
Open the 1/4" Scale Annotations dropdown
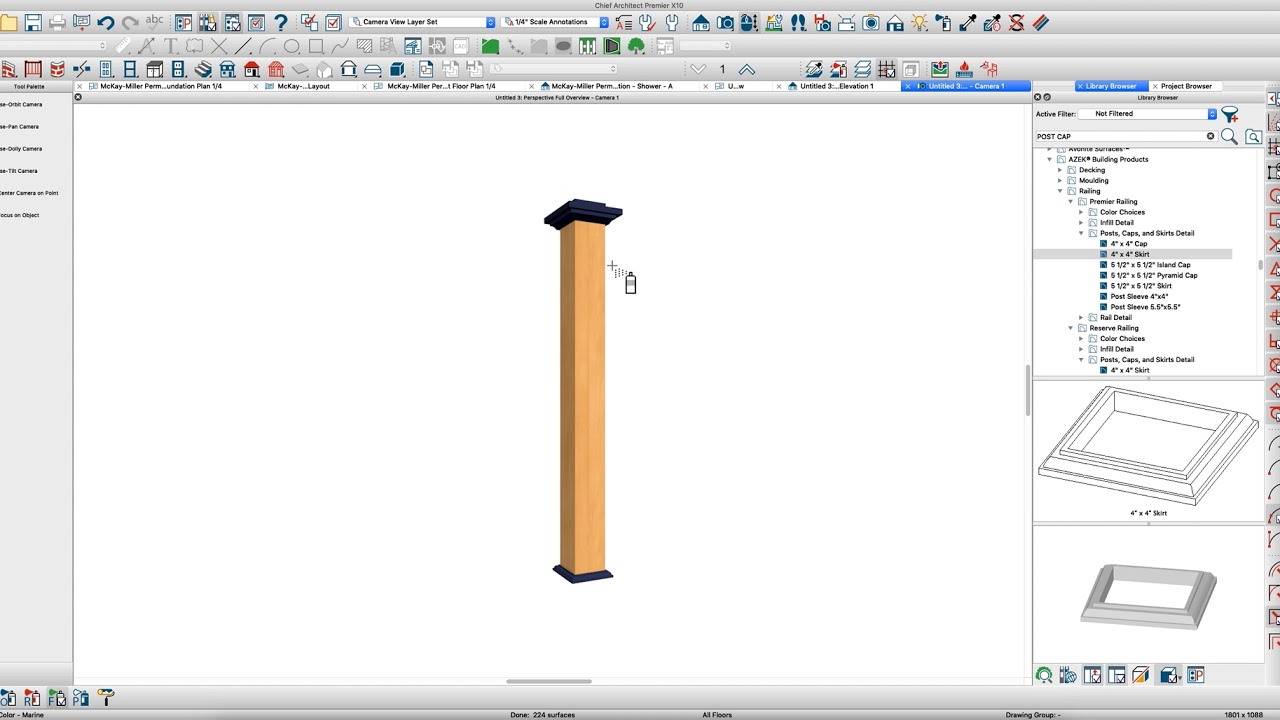tap(556, 22)
